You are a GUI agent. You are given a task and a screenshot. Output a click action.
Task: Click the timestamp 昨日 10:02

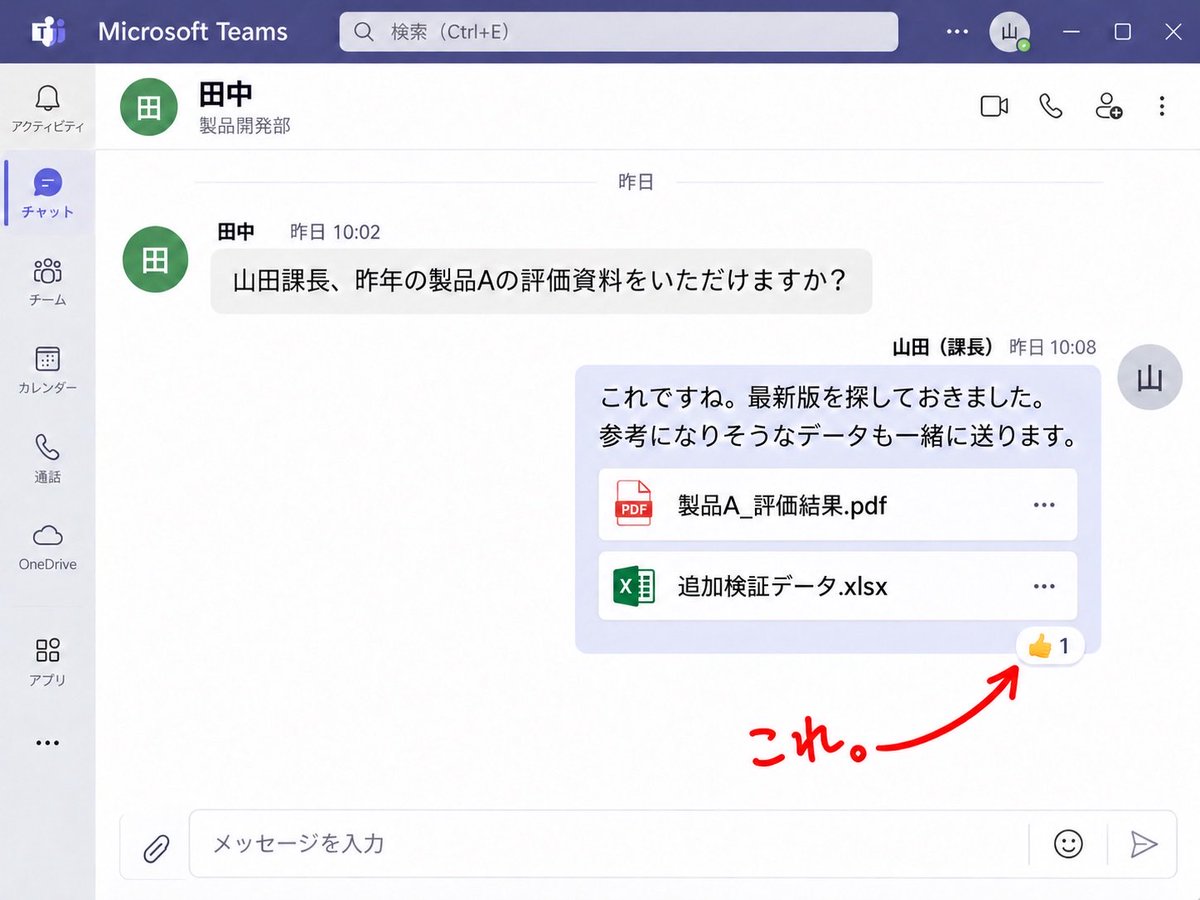(x=335, y=232)
